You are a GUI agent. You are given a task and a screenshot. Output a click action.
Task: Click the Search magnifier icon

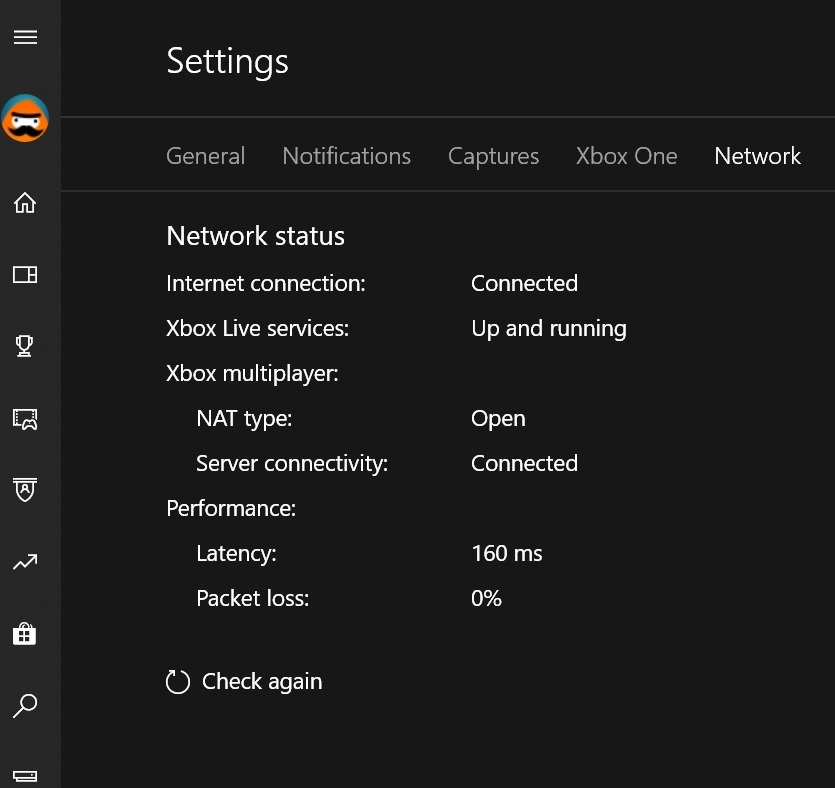pos(25,706)
